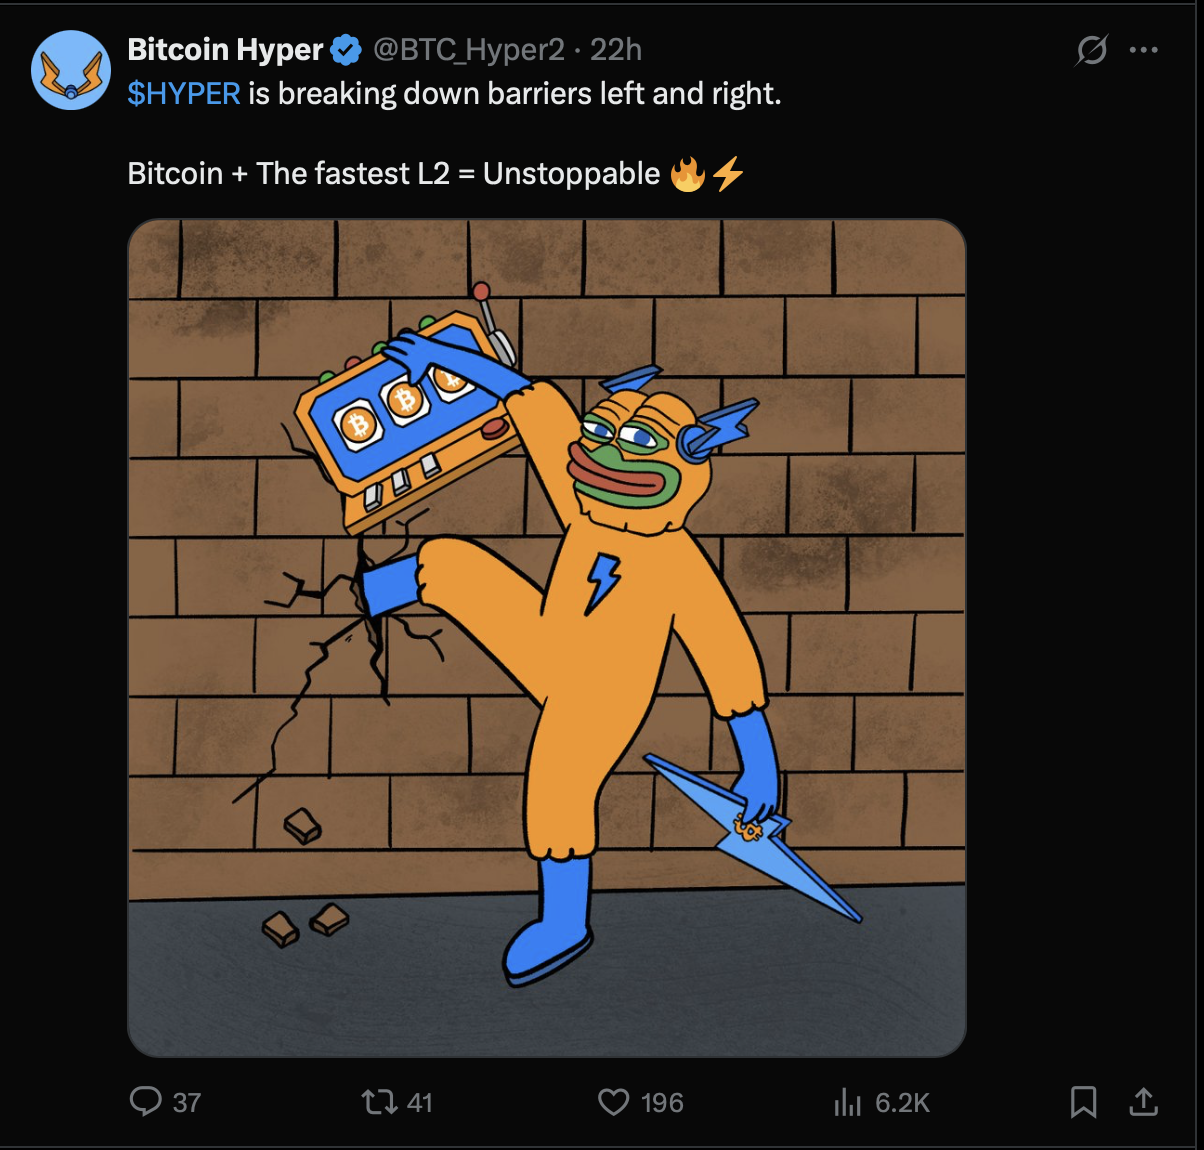Click the 37 replies count
The height and width of the screenshot is (1150, 1204).
[x=187, y=1103]
